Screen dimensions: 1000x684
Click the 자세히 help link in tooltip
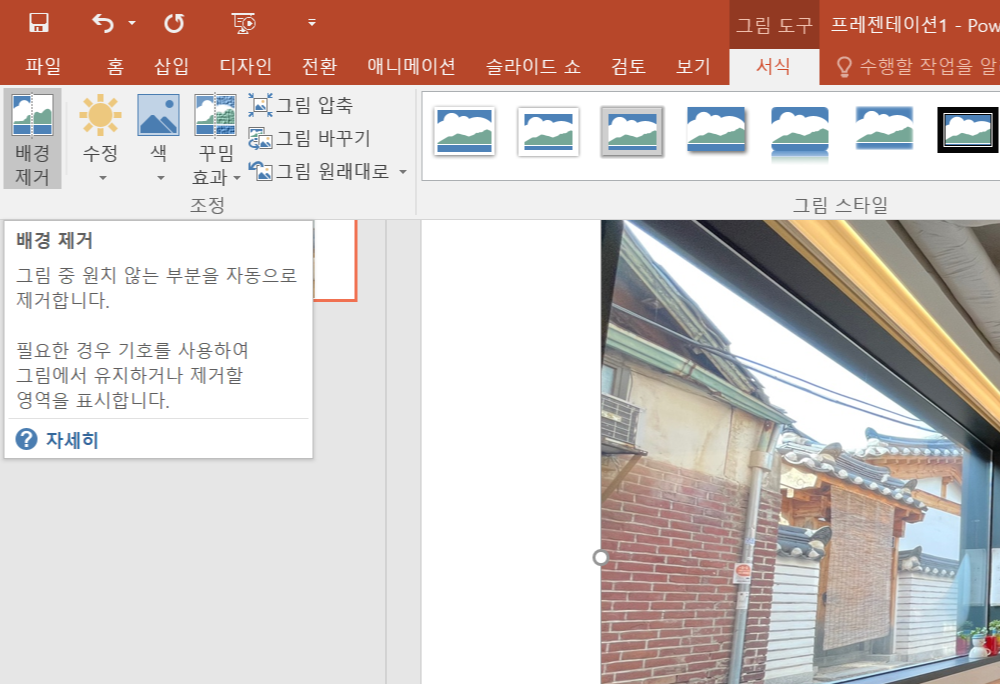click(72, 440)
